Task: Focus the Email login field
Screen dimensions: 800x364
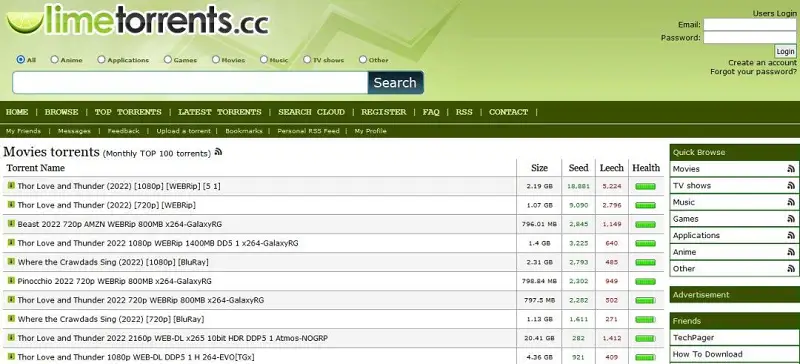Action: [750, 25]
